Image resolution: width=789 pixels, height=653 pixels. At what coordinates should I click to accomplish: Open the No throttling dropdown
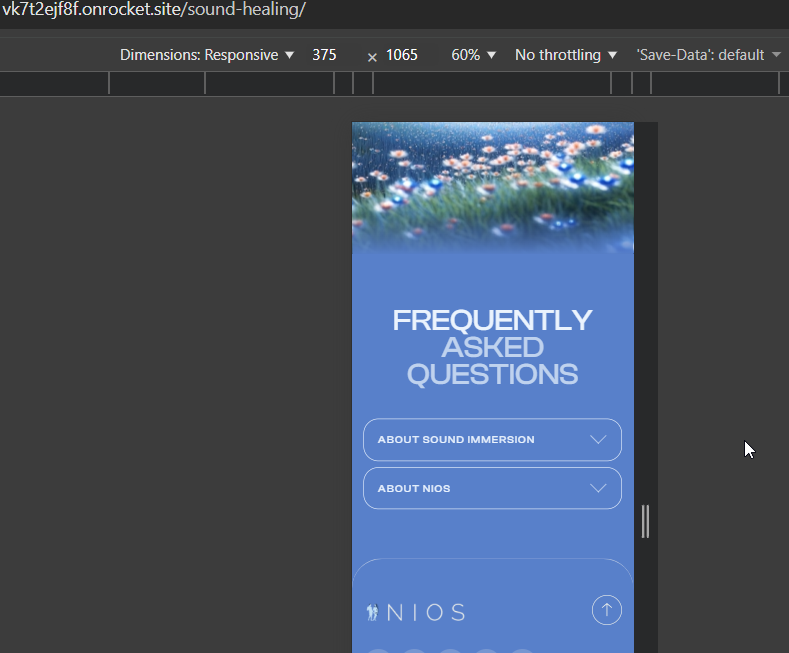[566, 55]
